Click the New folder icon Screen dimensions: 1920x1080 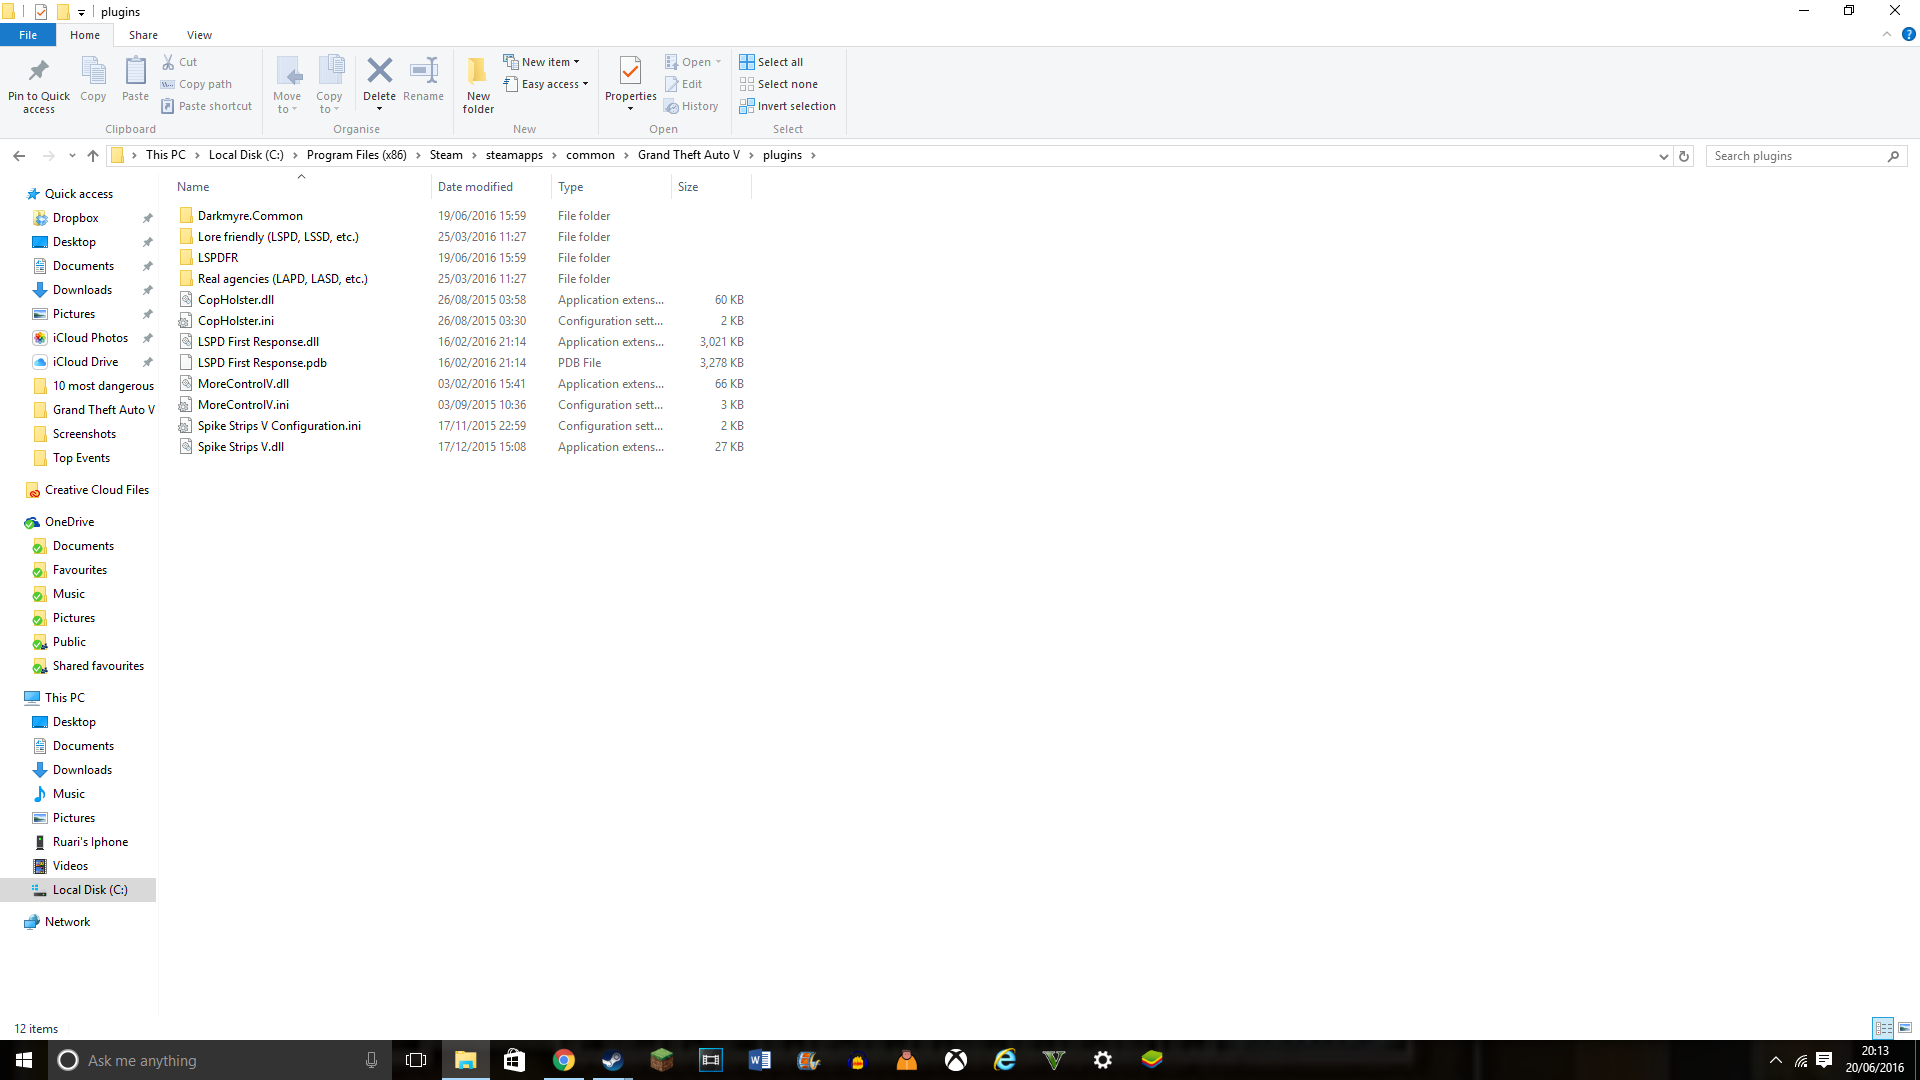(x=478, y=71)
